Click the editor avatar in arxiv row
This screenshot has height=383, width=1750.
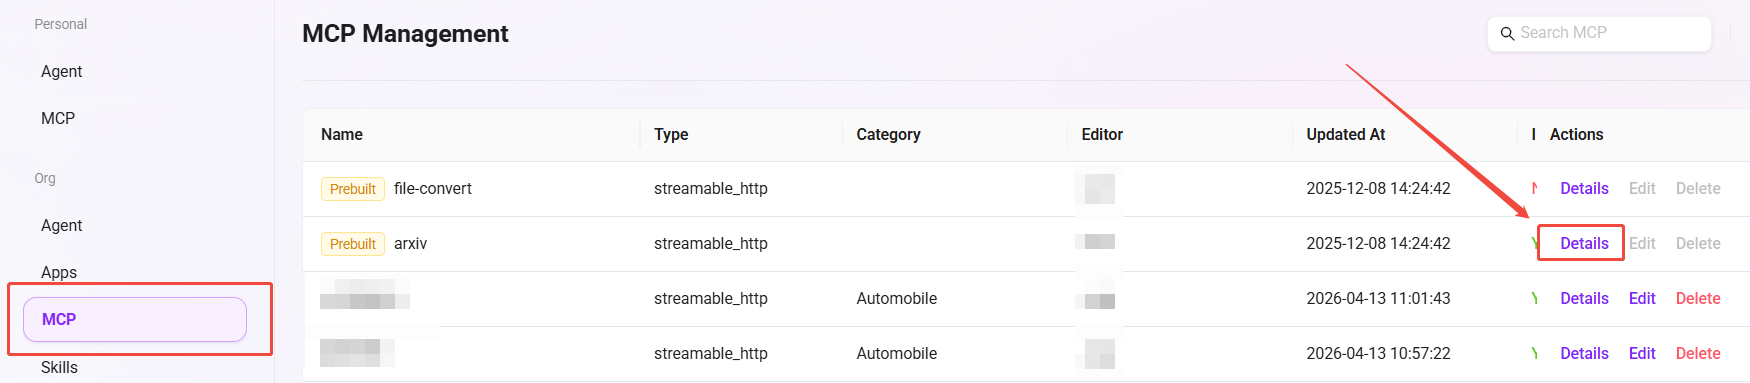[1099, 241]
